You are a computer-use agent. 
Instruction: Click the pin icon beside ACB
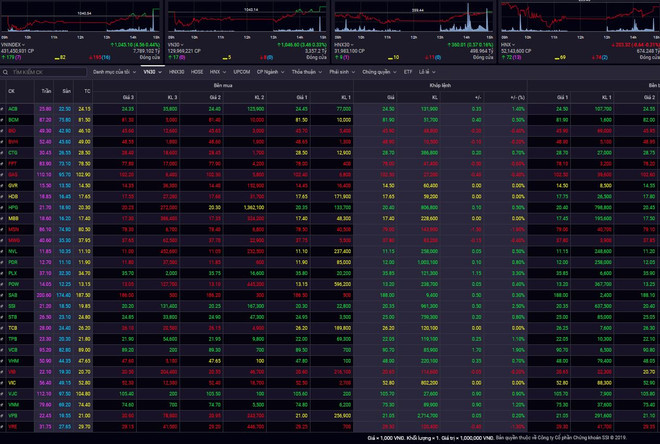[3, 108]
